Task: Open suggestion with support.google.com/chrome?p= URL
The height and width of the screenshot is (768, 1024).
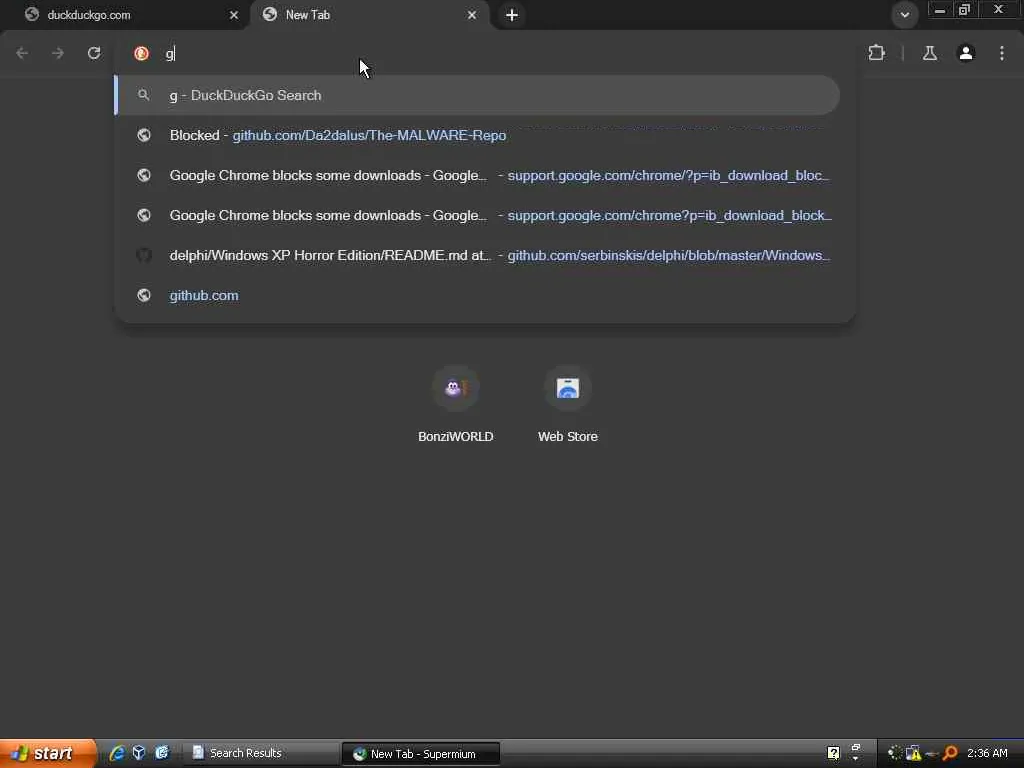Action: pos(477,215)
